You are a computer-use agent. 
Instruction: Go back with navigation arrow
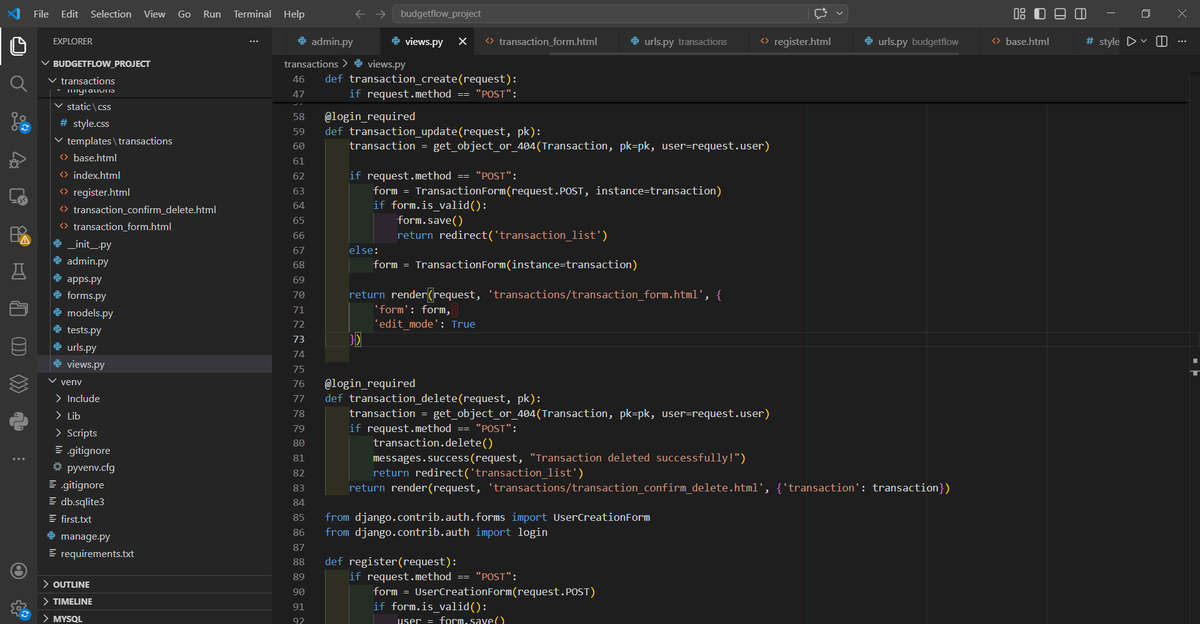point(361,14)
